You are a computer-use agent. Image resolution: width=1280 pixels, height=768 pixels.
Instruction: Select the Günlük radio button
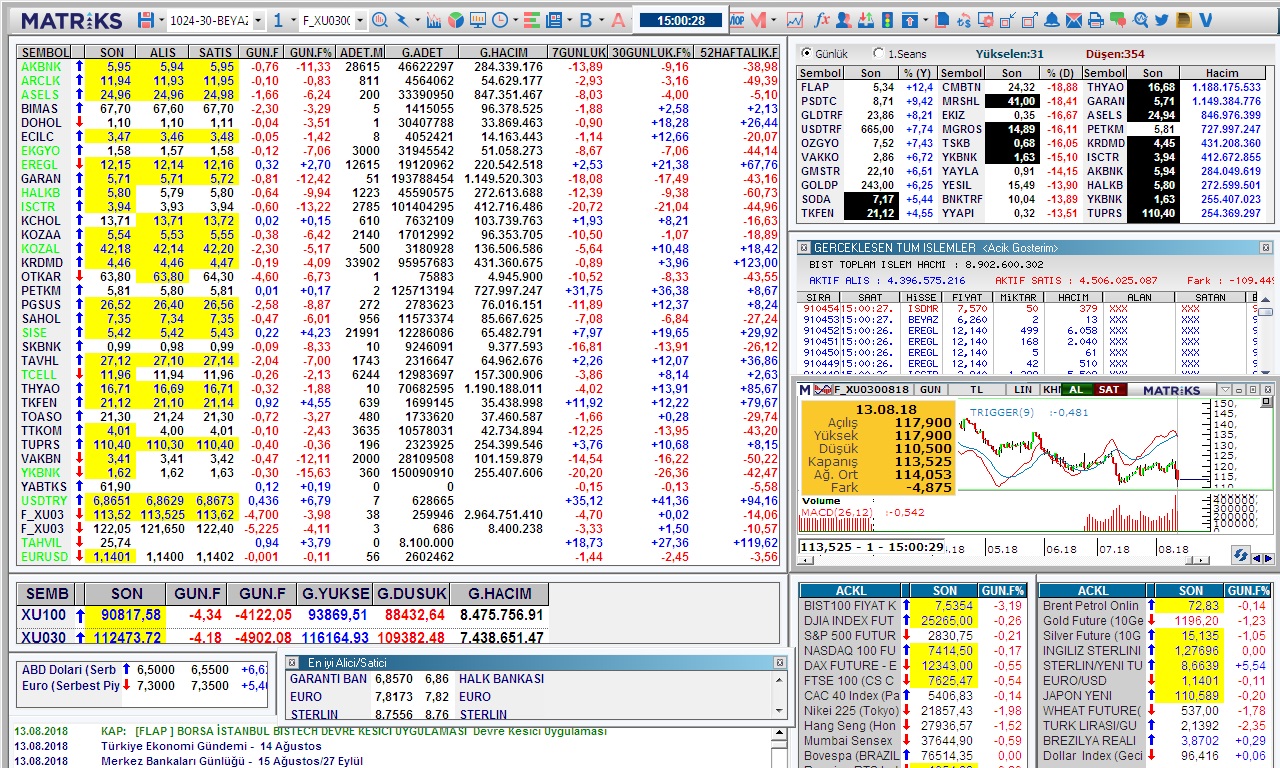pyautogui.click(x=806, y=54)
